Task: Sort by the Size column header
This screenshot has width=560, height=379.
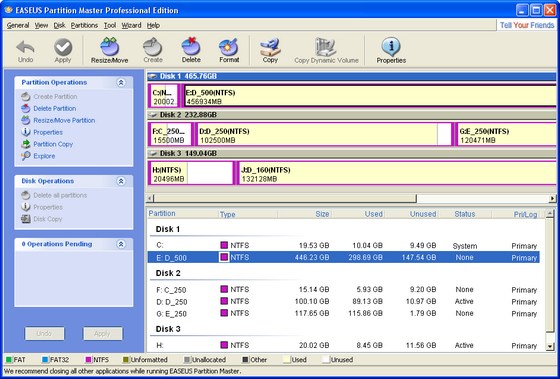Action: point(305,214)
